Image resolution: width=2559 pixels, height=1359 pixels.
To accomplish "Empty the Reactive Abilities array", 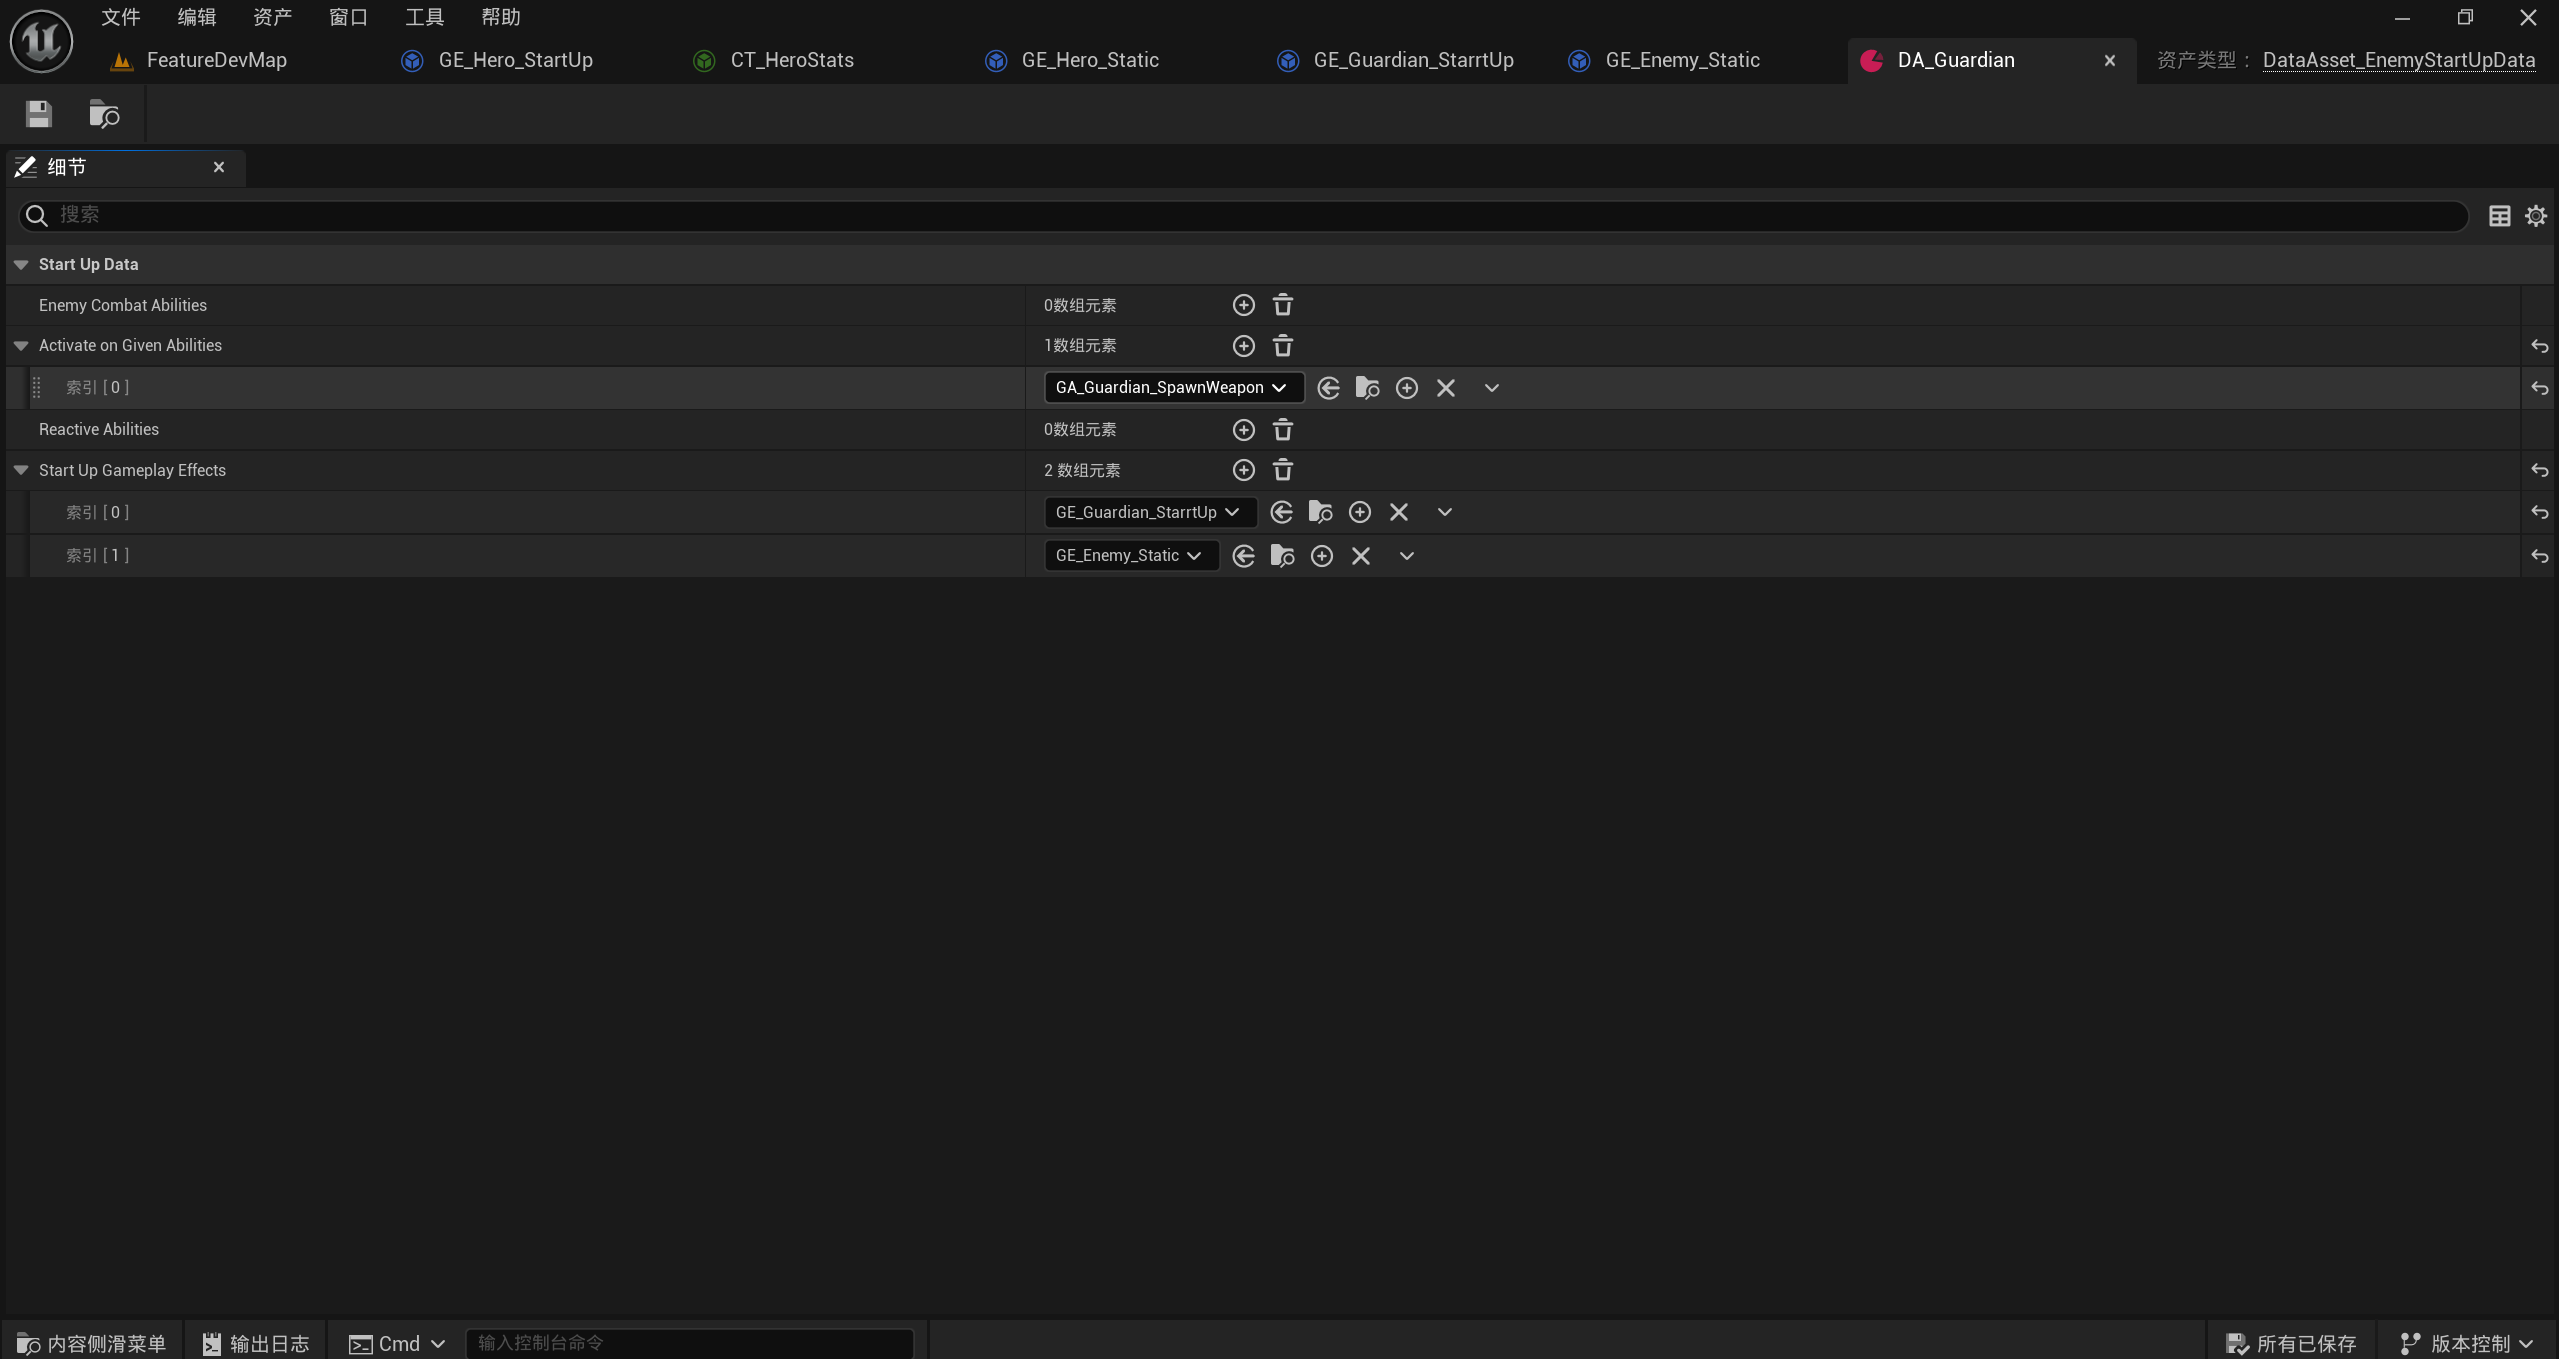I will pyautogui.click(x=1283, y=430).
